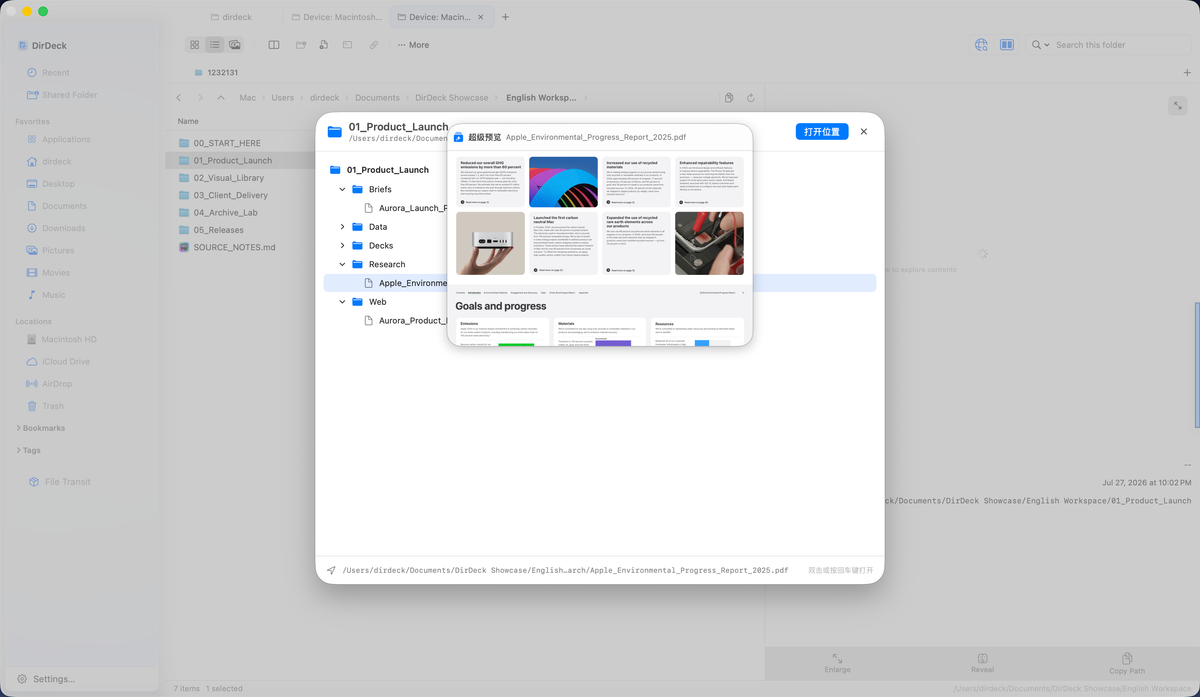Collapse the Web folder in dialog tree
The width and height of the screenshot is (1200, 697).
click(x=342, y=301)
